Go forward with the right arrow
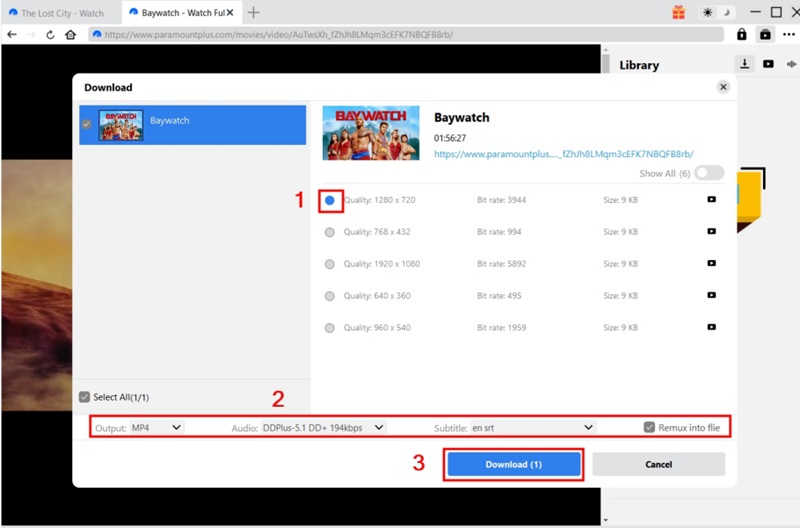This screenshot has width=800, height=528. [30, 35]
